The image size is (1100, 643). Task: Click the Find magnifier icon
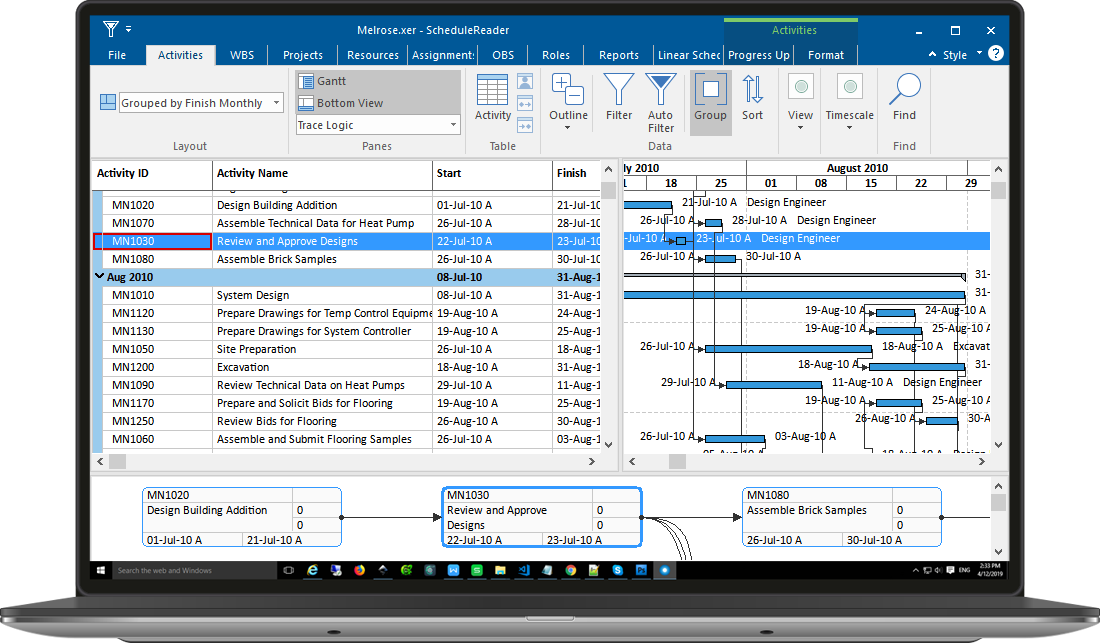pos(904,90)
